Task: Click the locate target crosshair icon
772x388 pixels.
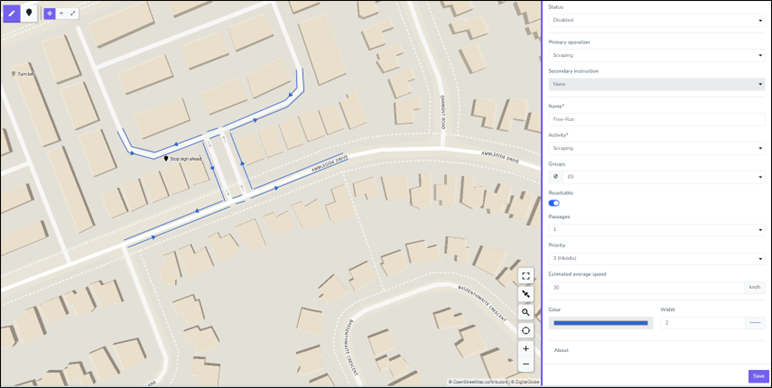Action: click(526, 330)
